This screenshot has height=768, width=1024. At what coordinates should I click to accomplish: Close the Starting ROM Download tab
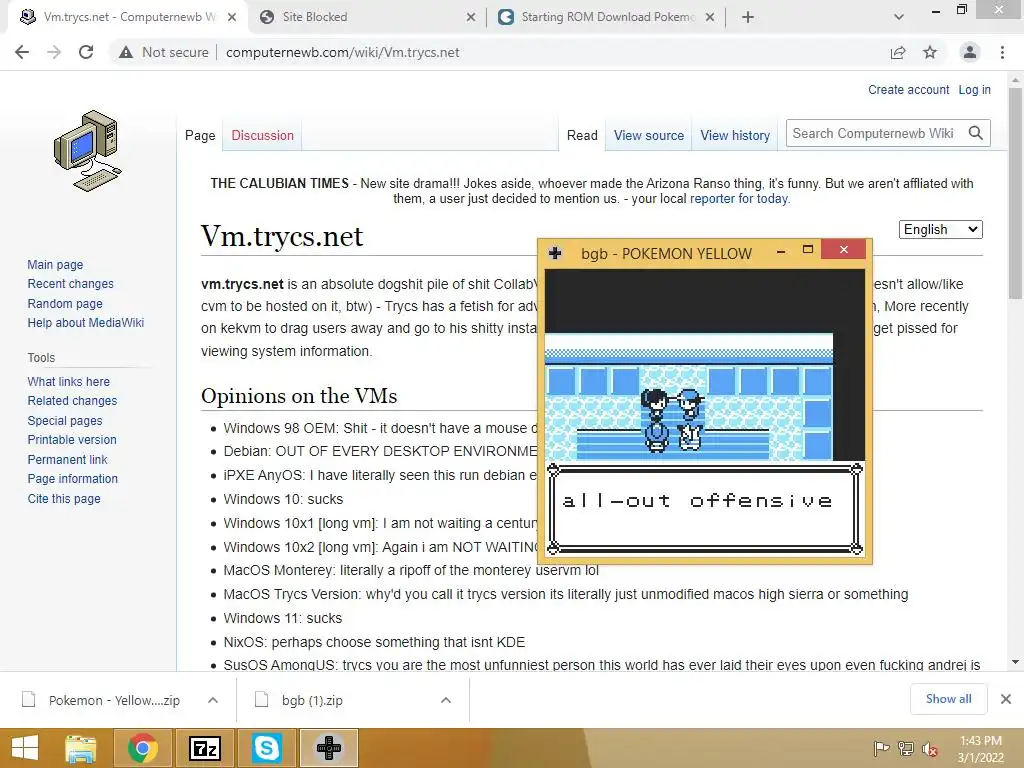pos(710,17)
